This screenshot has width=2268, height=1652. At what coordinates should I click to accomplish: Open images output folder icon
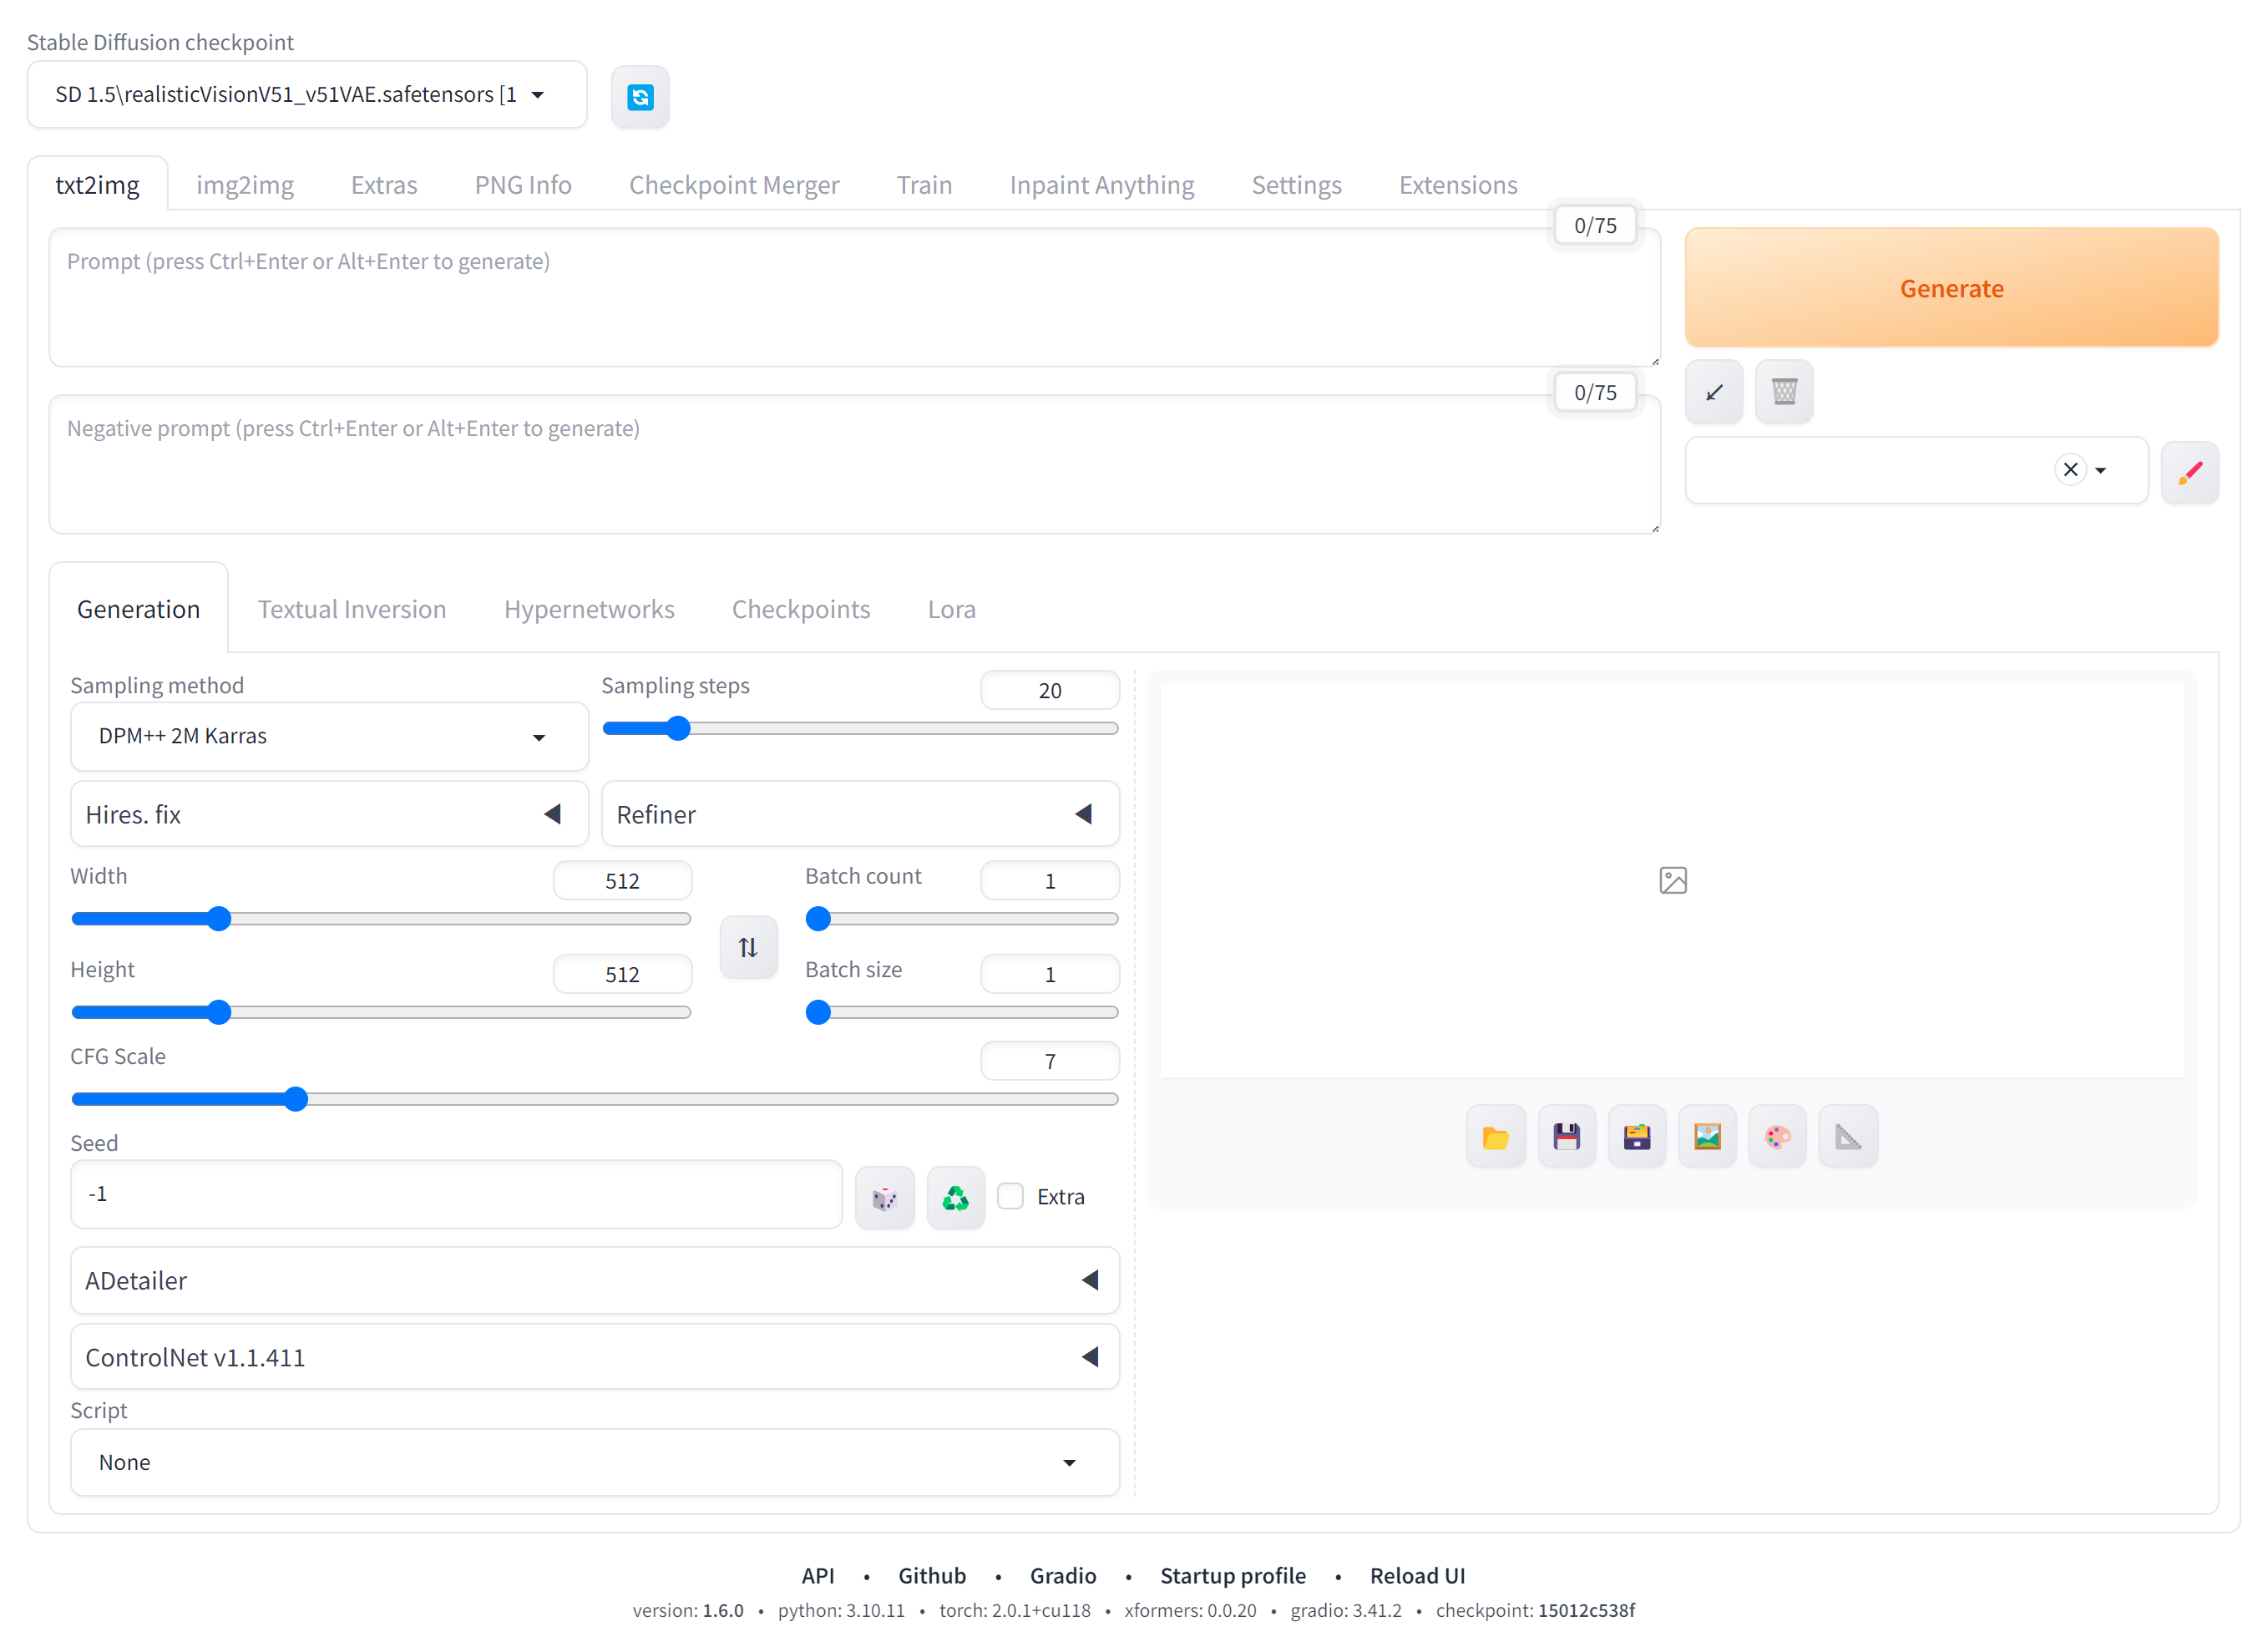point(1495,1137)
